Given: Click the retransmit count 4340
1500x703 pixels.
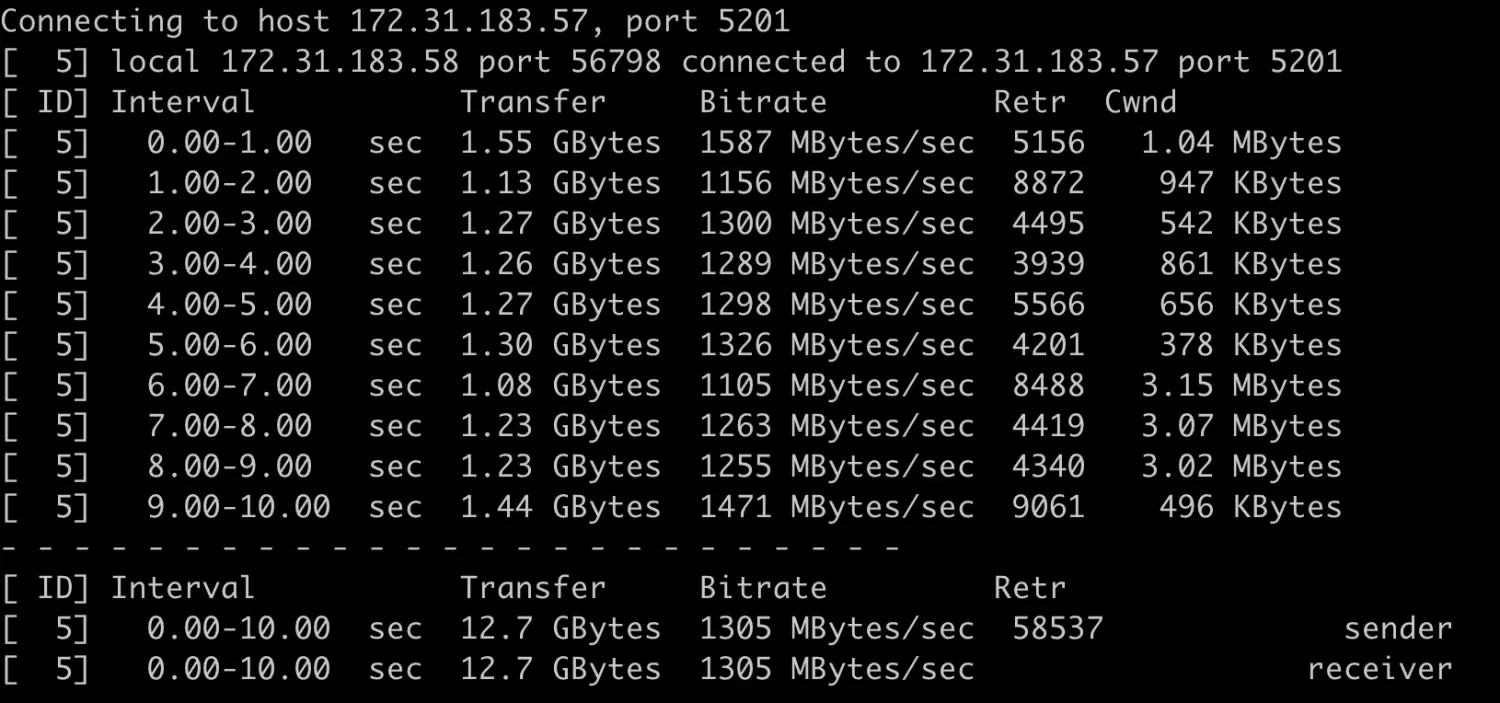Looking at the screenshot, I should click(1047, 466).
